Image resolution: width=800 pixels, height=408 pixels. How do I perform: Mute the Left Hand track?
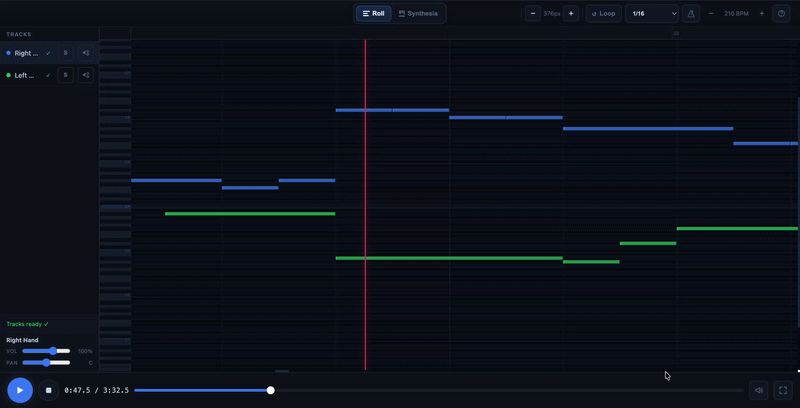pyautogui.click(x=86, y=75)
